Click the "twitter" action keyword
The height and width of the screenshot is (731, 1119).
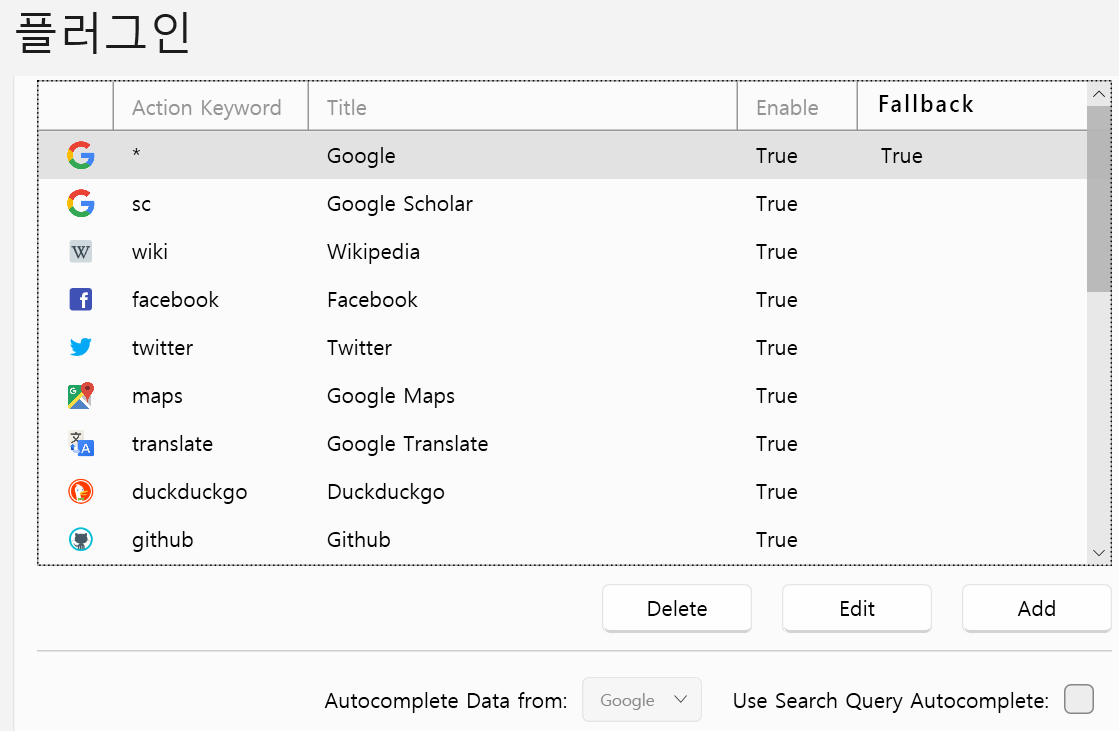[162, 348]
